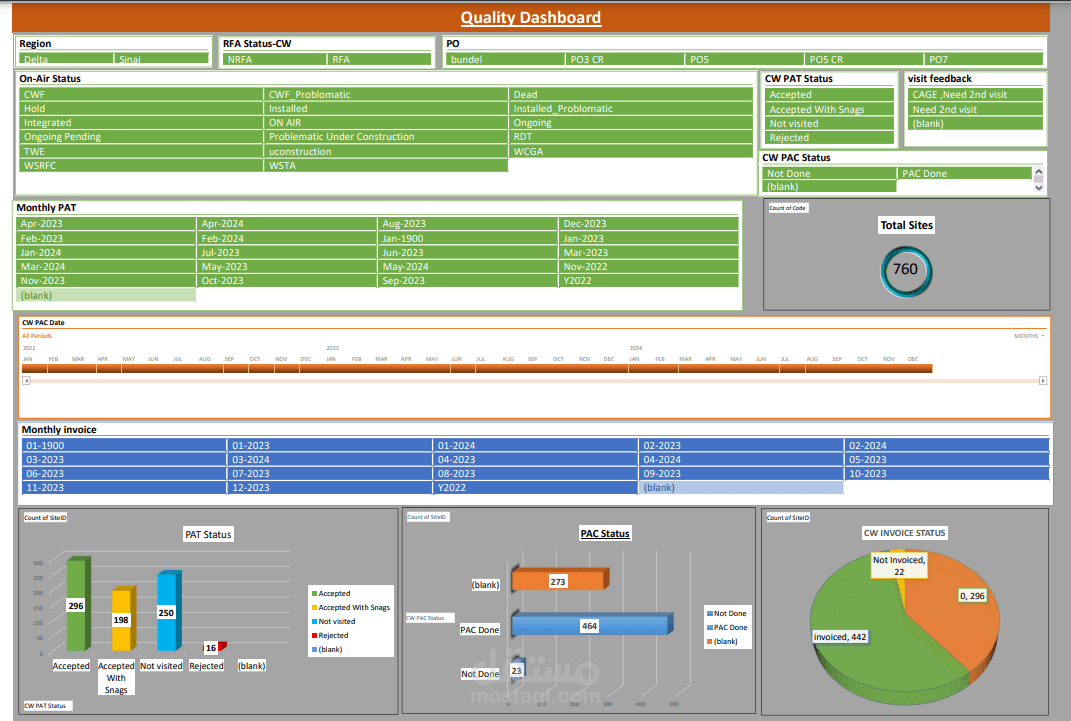Filter RFA Status-CW by NRFA
1071x721 pixels.
pyautogui.click(x=275, y=59)
